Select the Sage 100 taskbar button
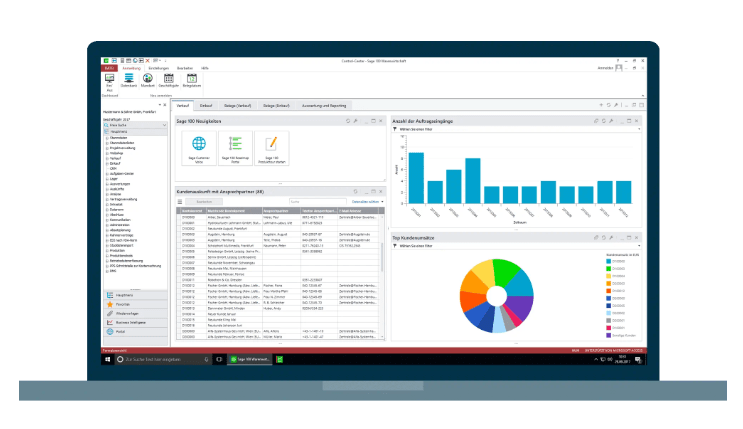Viewport: 743px width, 429px height. pyautogui.click(x=250, y=359)
